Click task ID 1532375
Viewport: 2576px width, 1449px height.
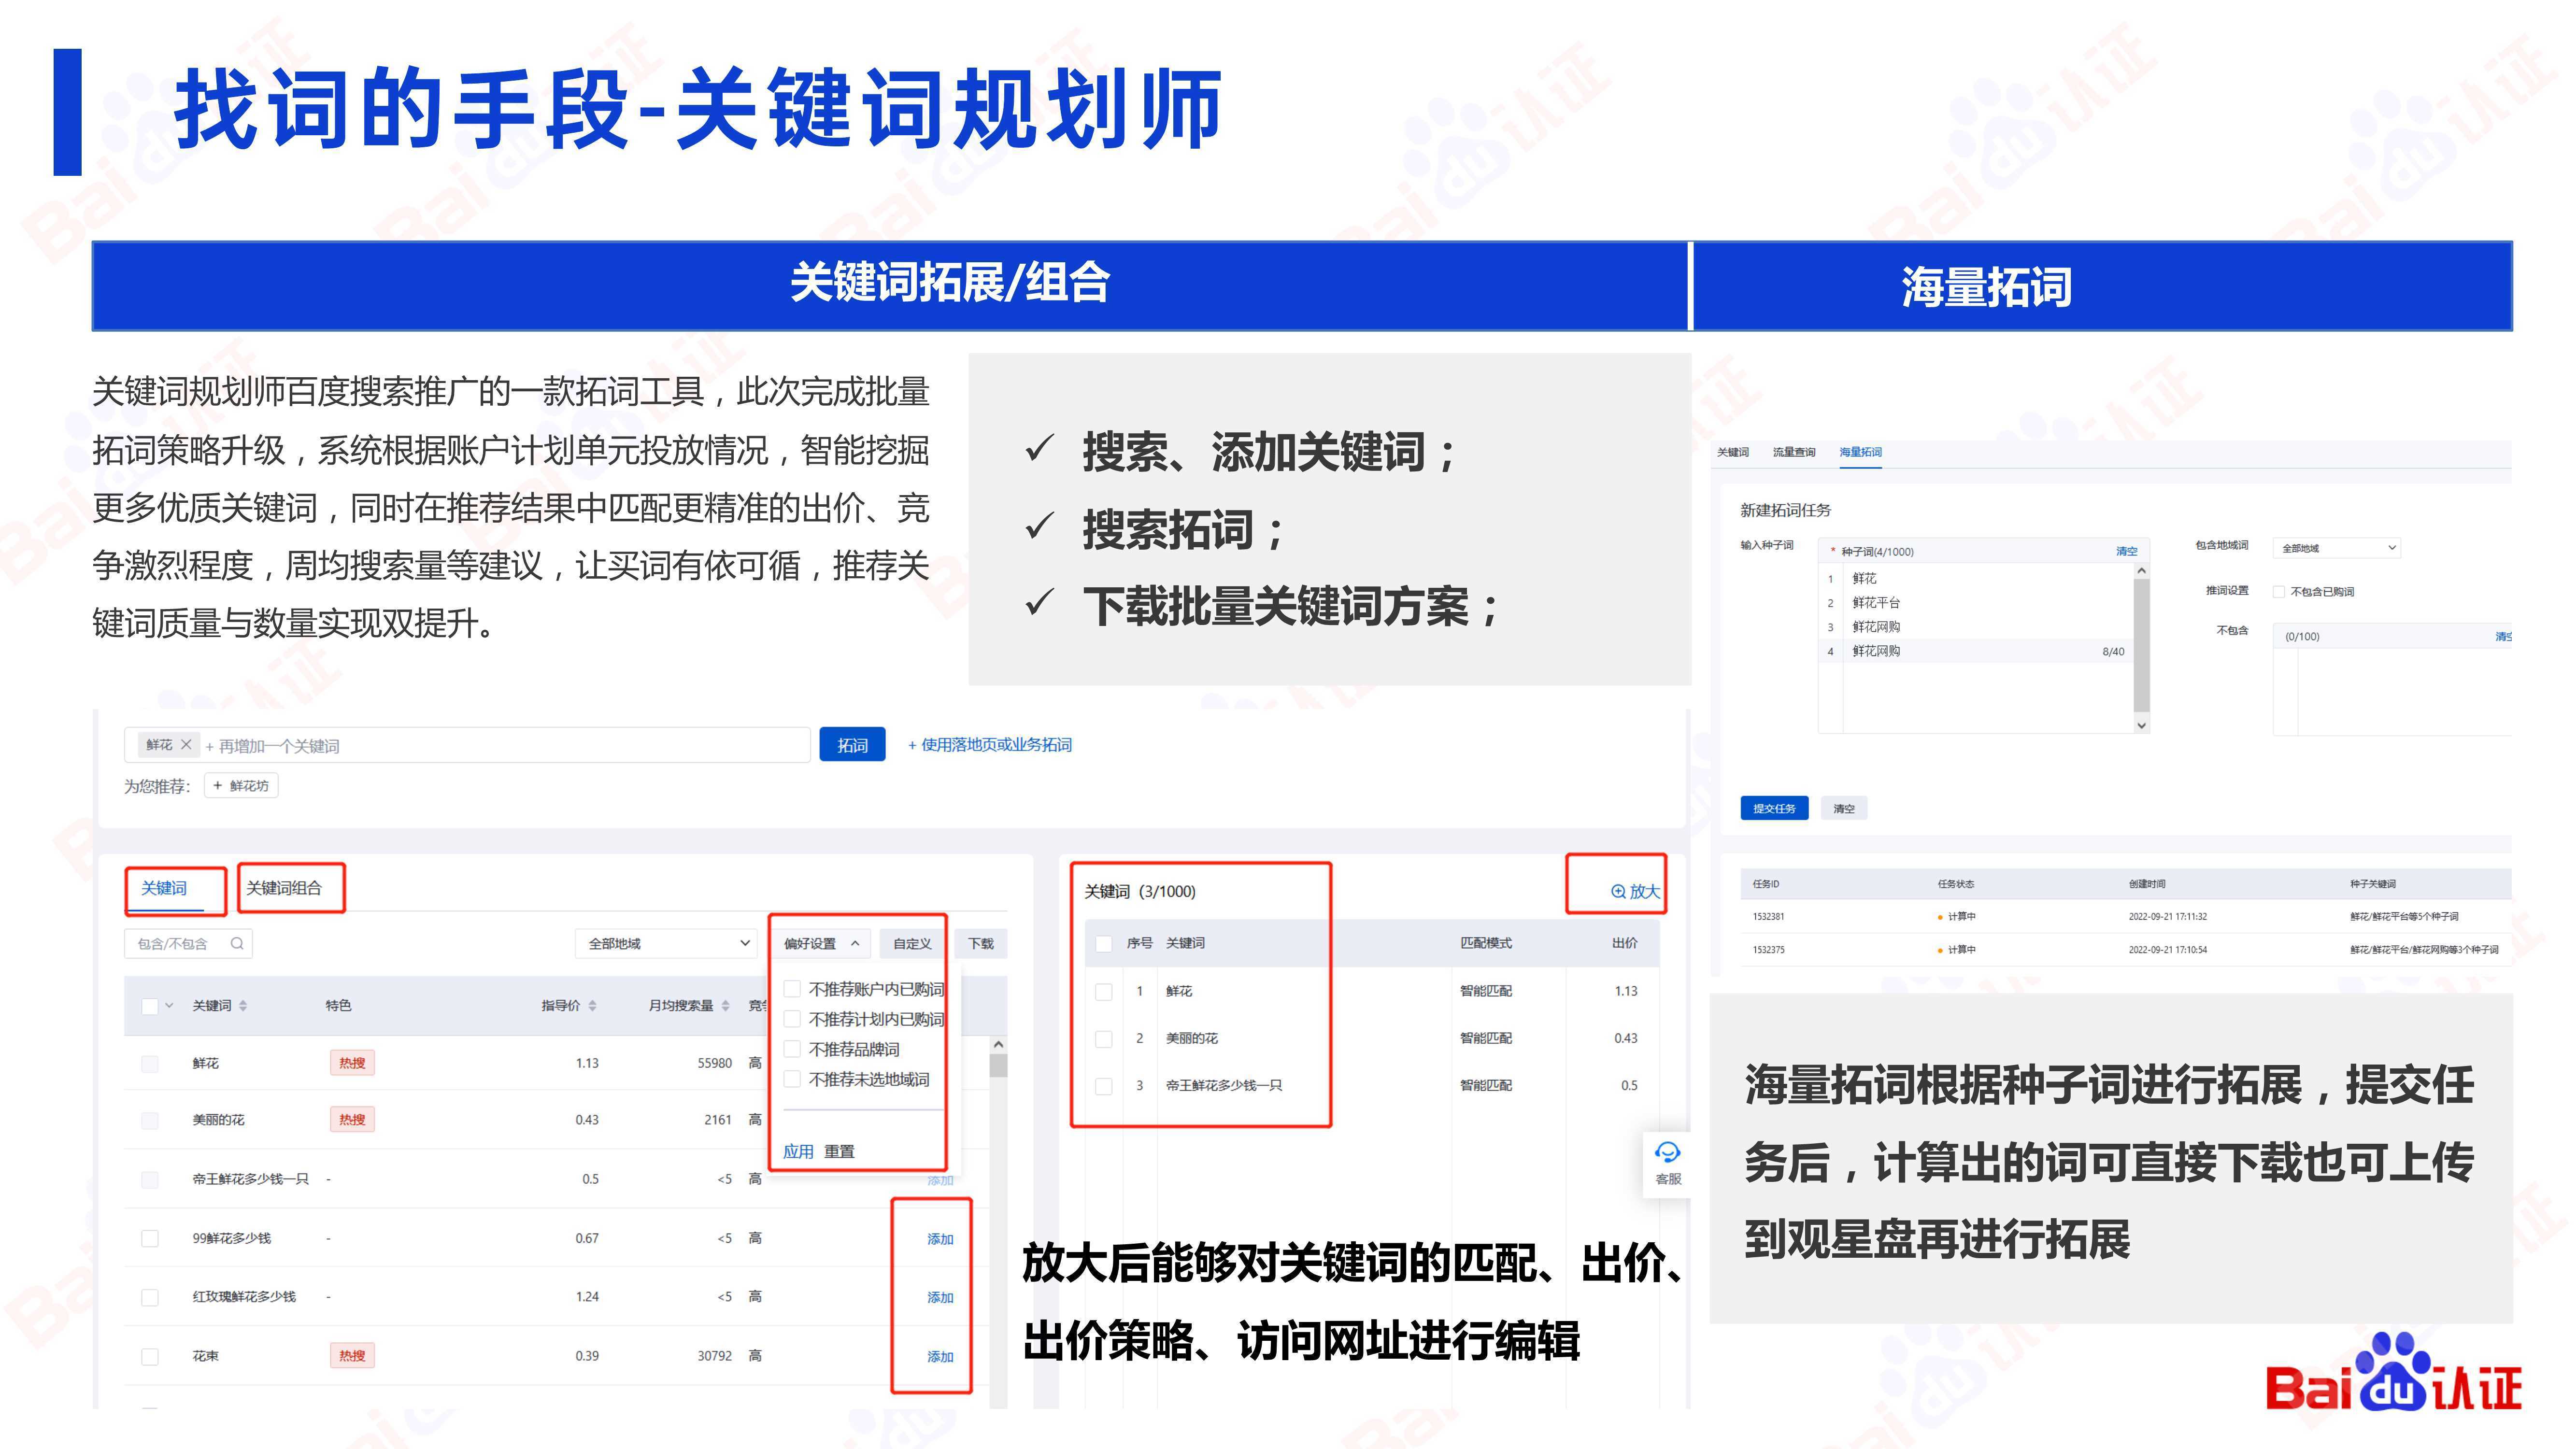(x=1768, y=950)
